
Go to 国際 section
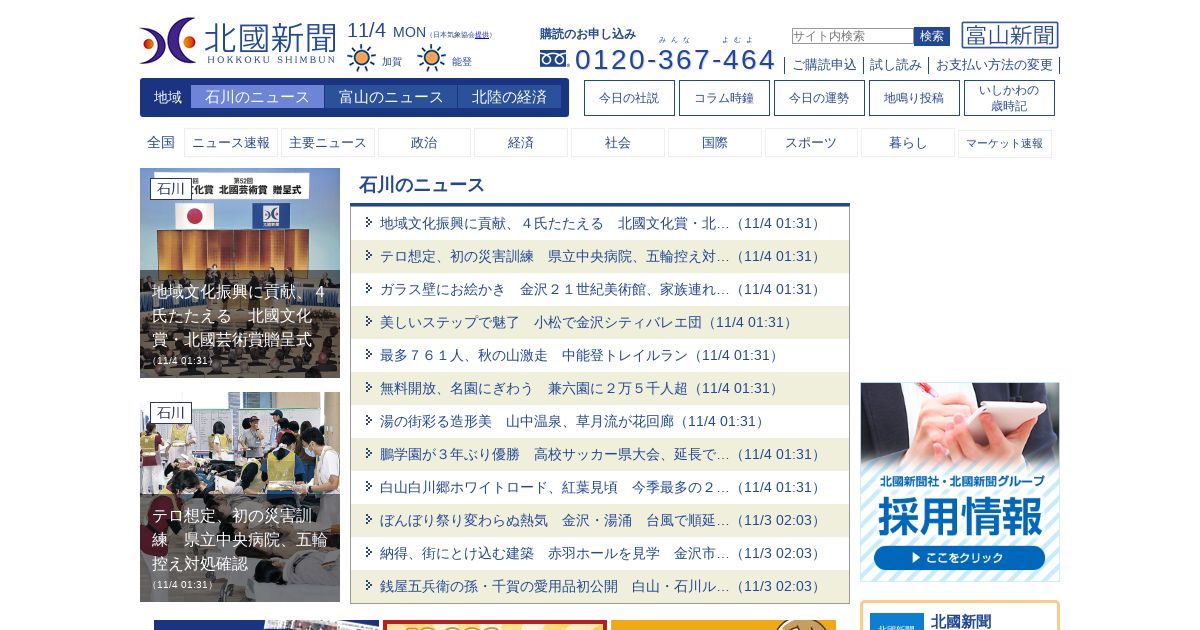click(x=715, y=143)
